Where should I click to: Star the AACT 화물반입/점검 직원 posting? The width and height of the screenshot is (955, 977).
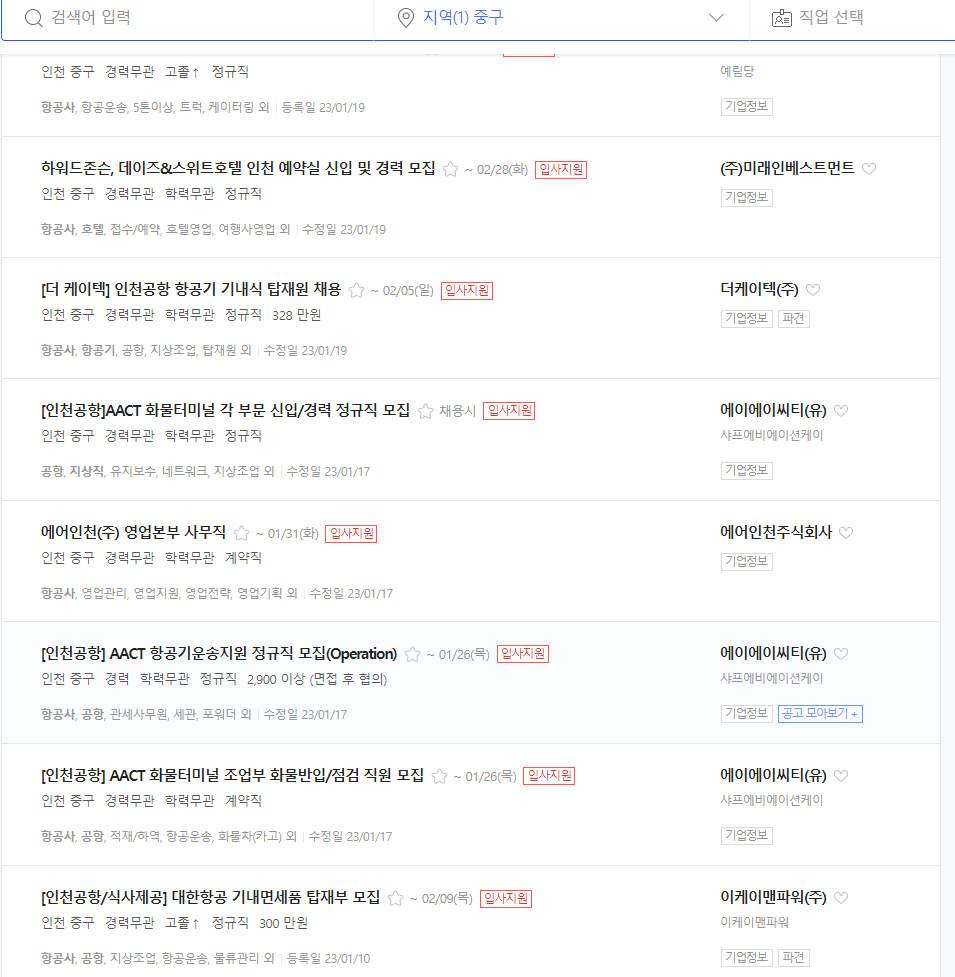pyautogui.click(x=439, y=776)
